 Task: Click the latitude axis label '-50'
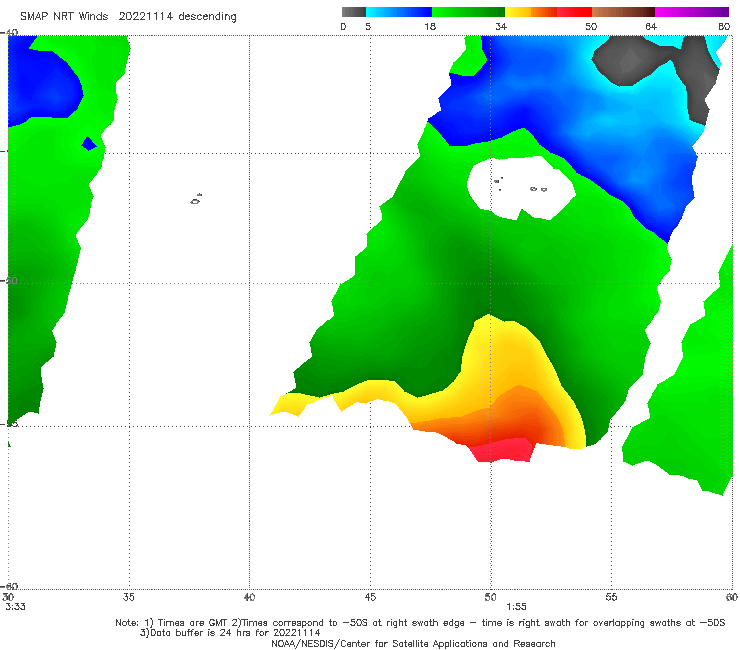click(9, 281)
